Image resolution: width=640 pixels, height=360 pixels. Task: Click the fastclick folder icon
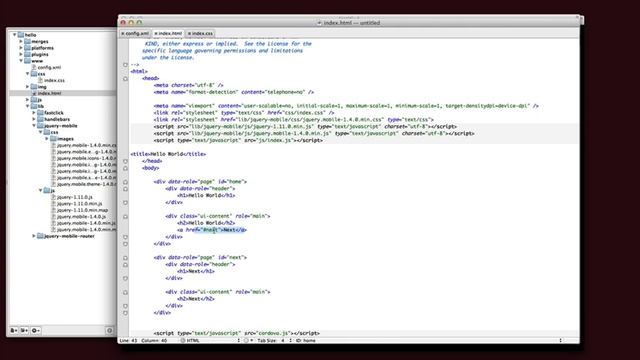click(40, 113)
